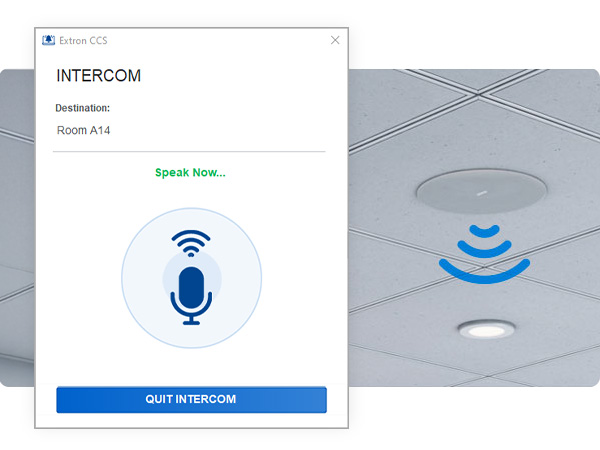Click the empty title bar area before the close X

click(218, 40)
